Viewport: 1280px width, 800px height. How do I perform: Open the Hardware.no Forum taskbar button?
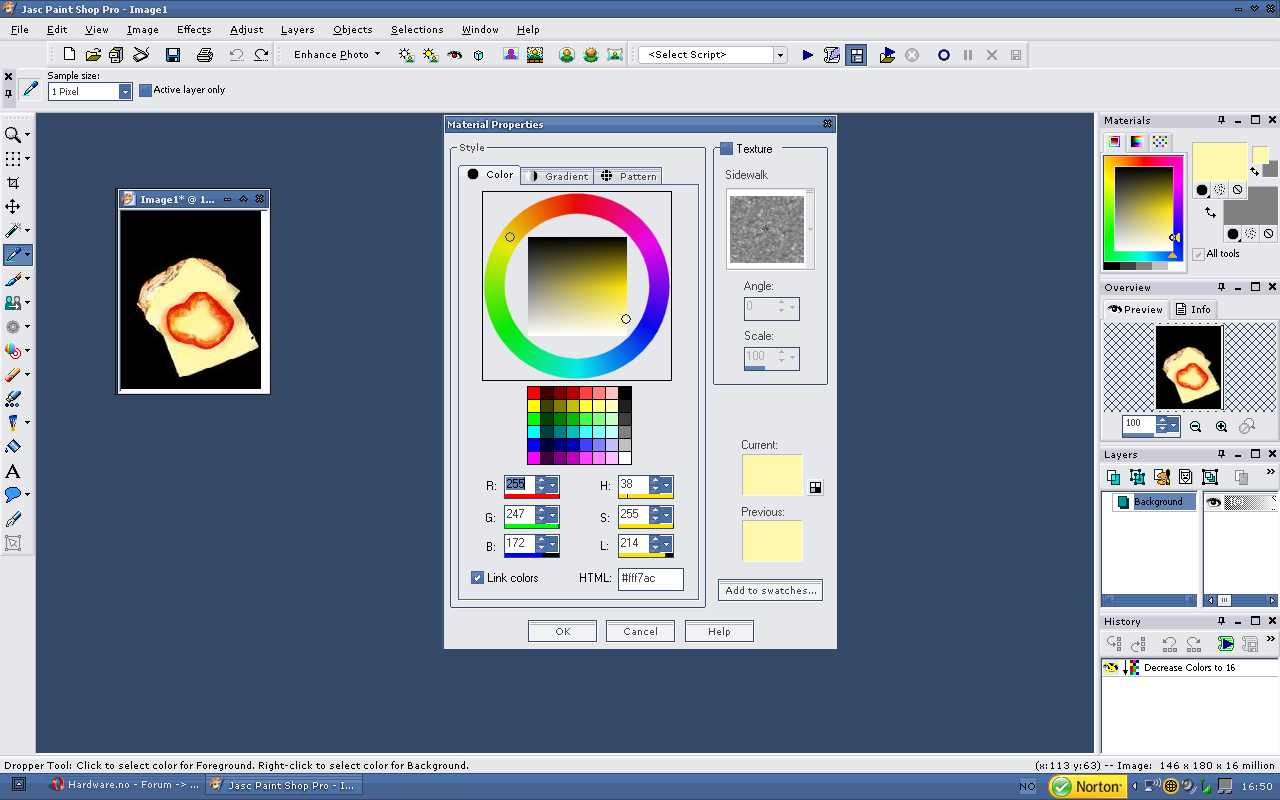coord(126,785)
